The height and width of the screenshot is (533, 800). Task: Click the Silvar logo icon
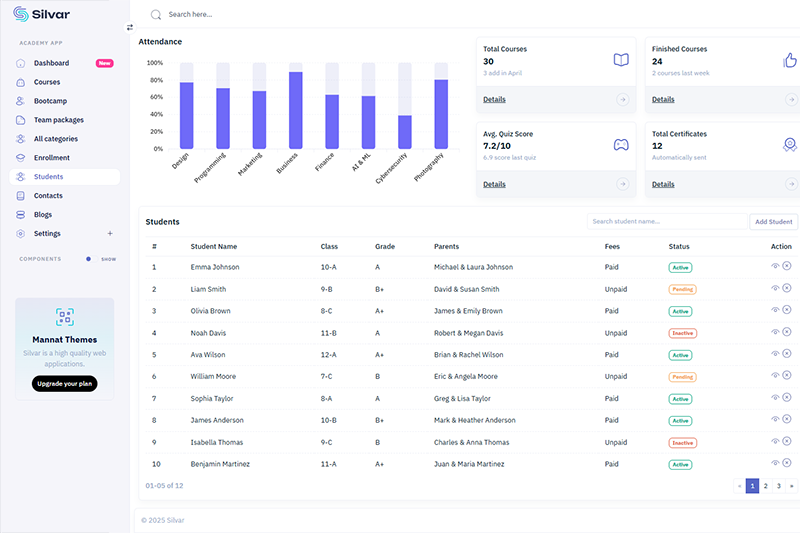tap(21, 15)
